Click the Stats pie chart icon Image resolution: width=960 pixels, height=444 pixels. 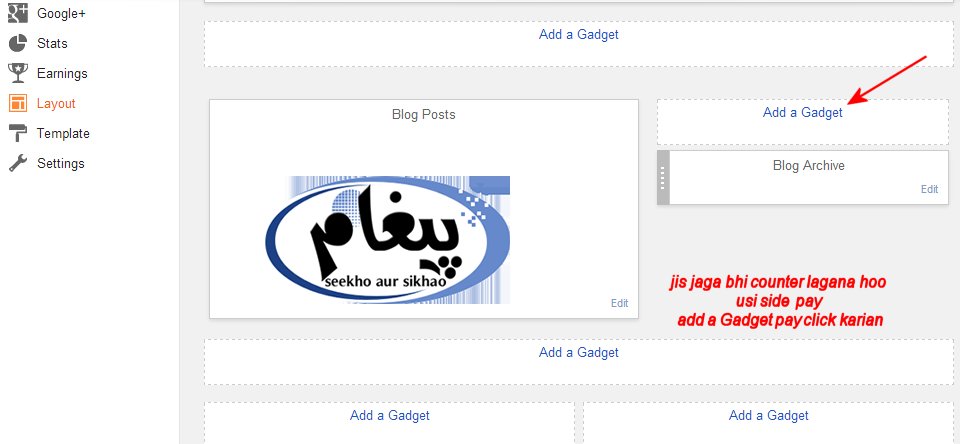pos(18,43)
